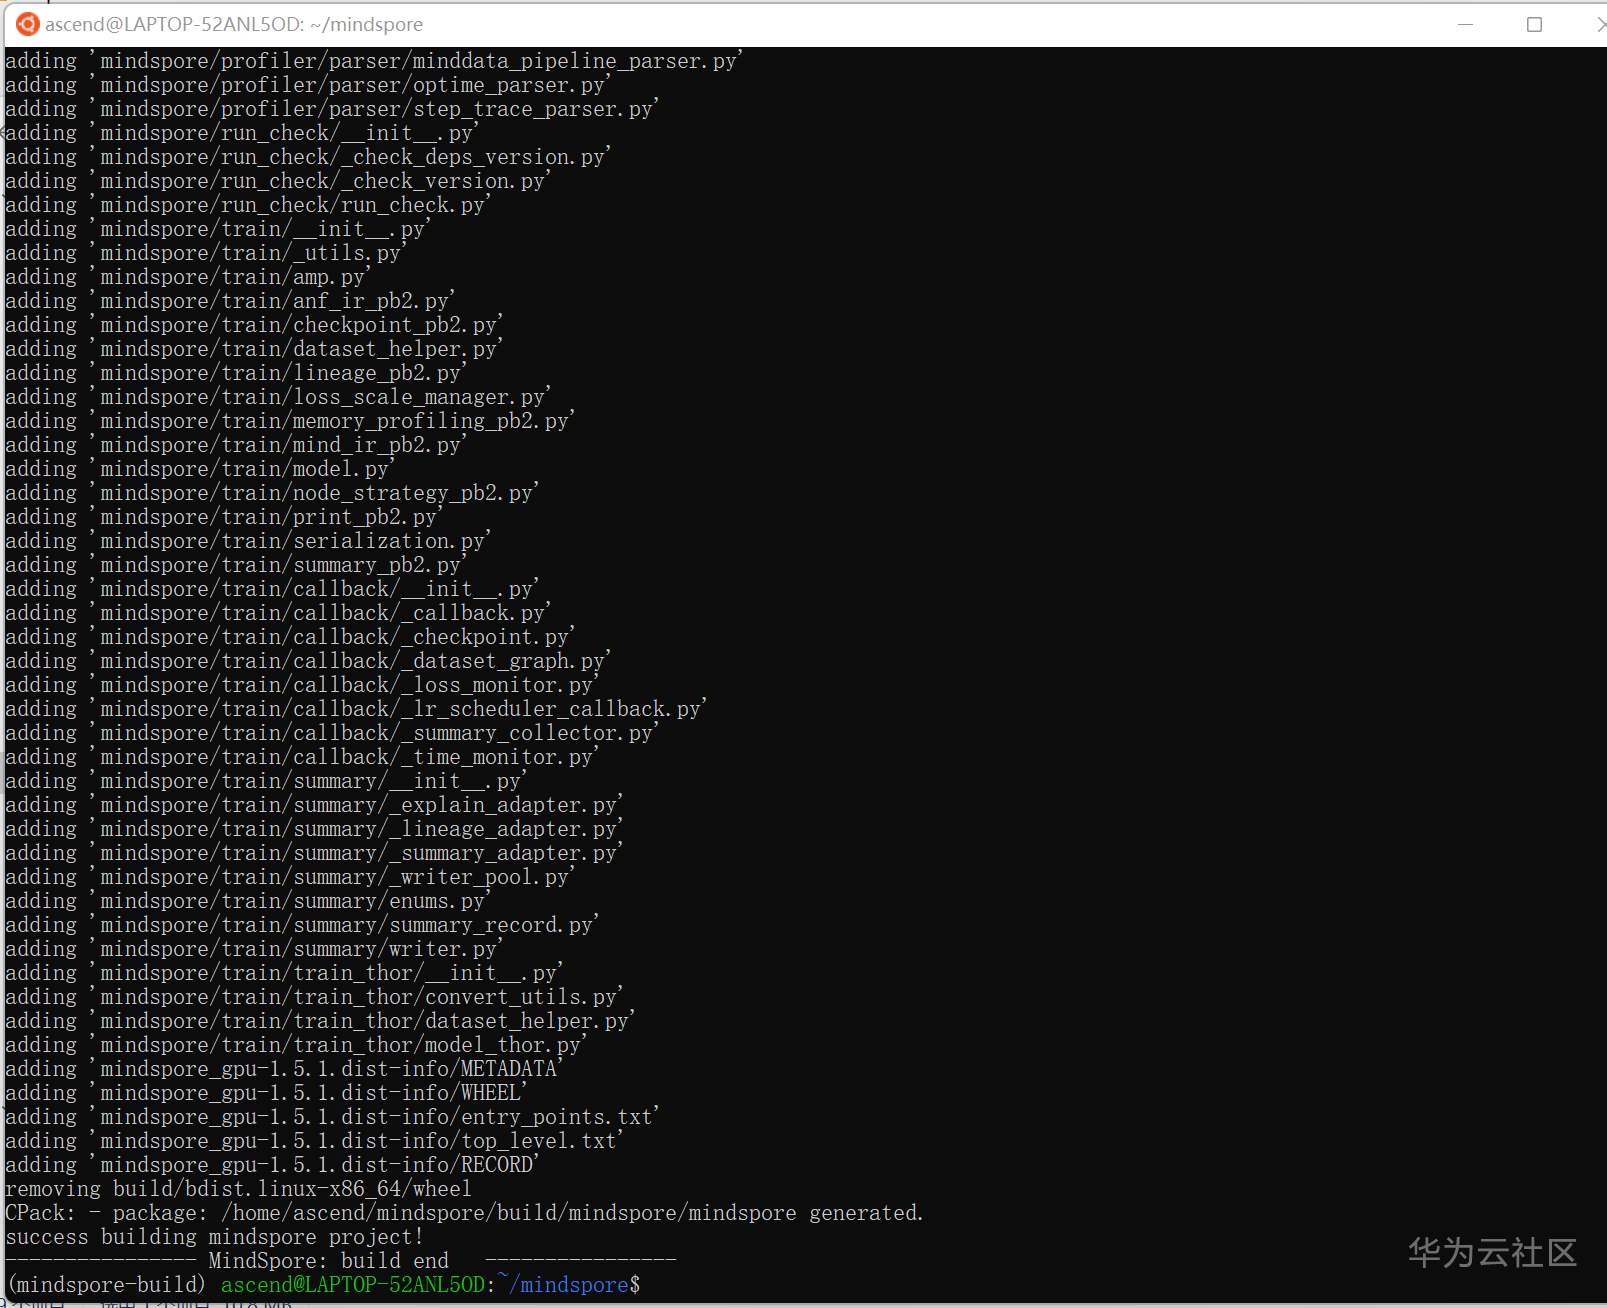This screenshot has height=1308, width=1607.
Task: Select the dist-info/WHEEL line
Action: tap(266, 1093)
